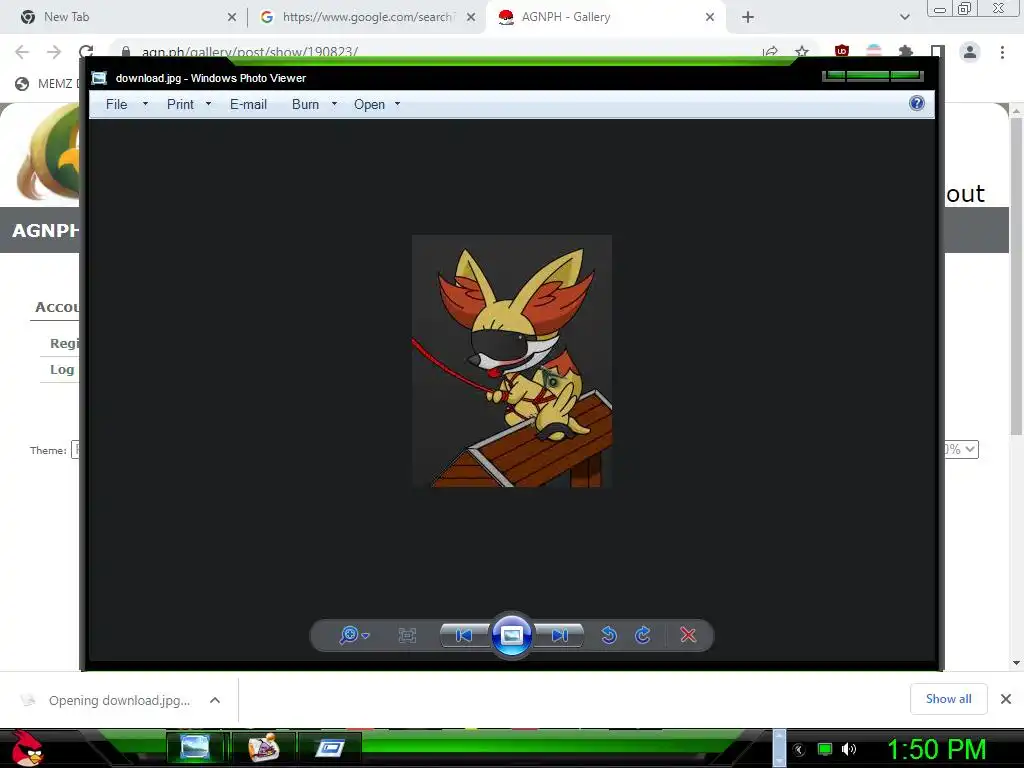The width and height of the screenshot is (1024, 768).
Task: Click the green network tray icon
Action: click(825, 749)
